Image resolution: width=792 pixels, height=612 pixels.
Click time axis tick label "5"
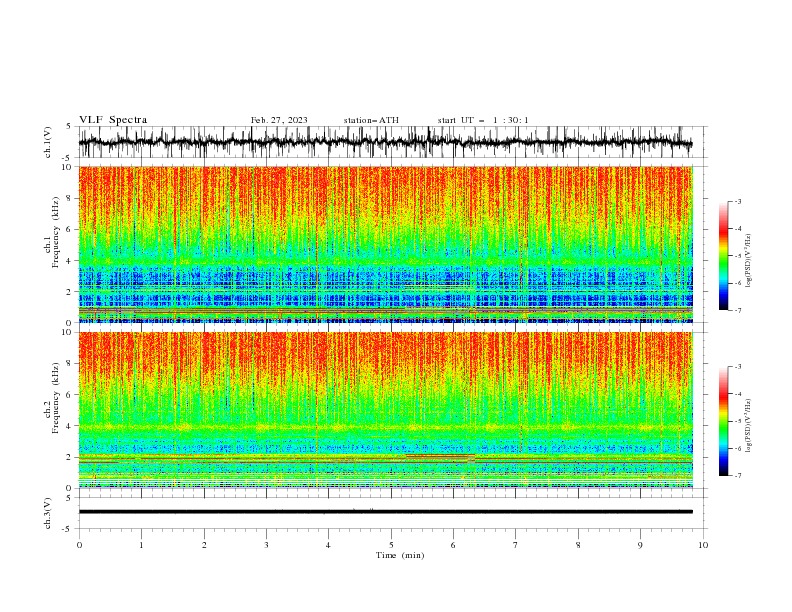point(391,545)
